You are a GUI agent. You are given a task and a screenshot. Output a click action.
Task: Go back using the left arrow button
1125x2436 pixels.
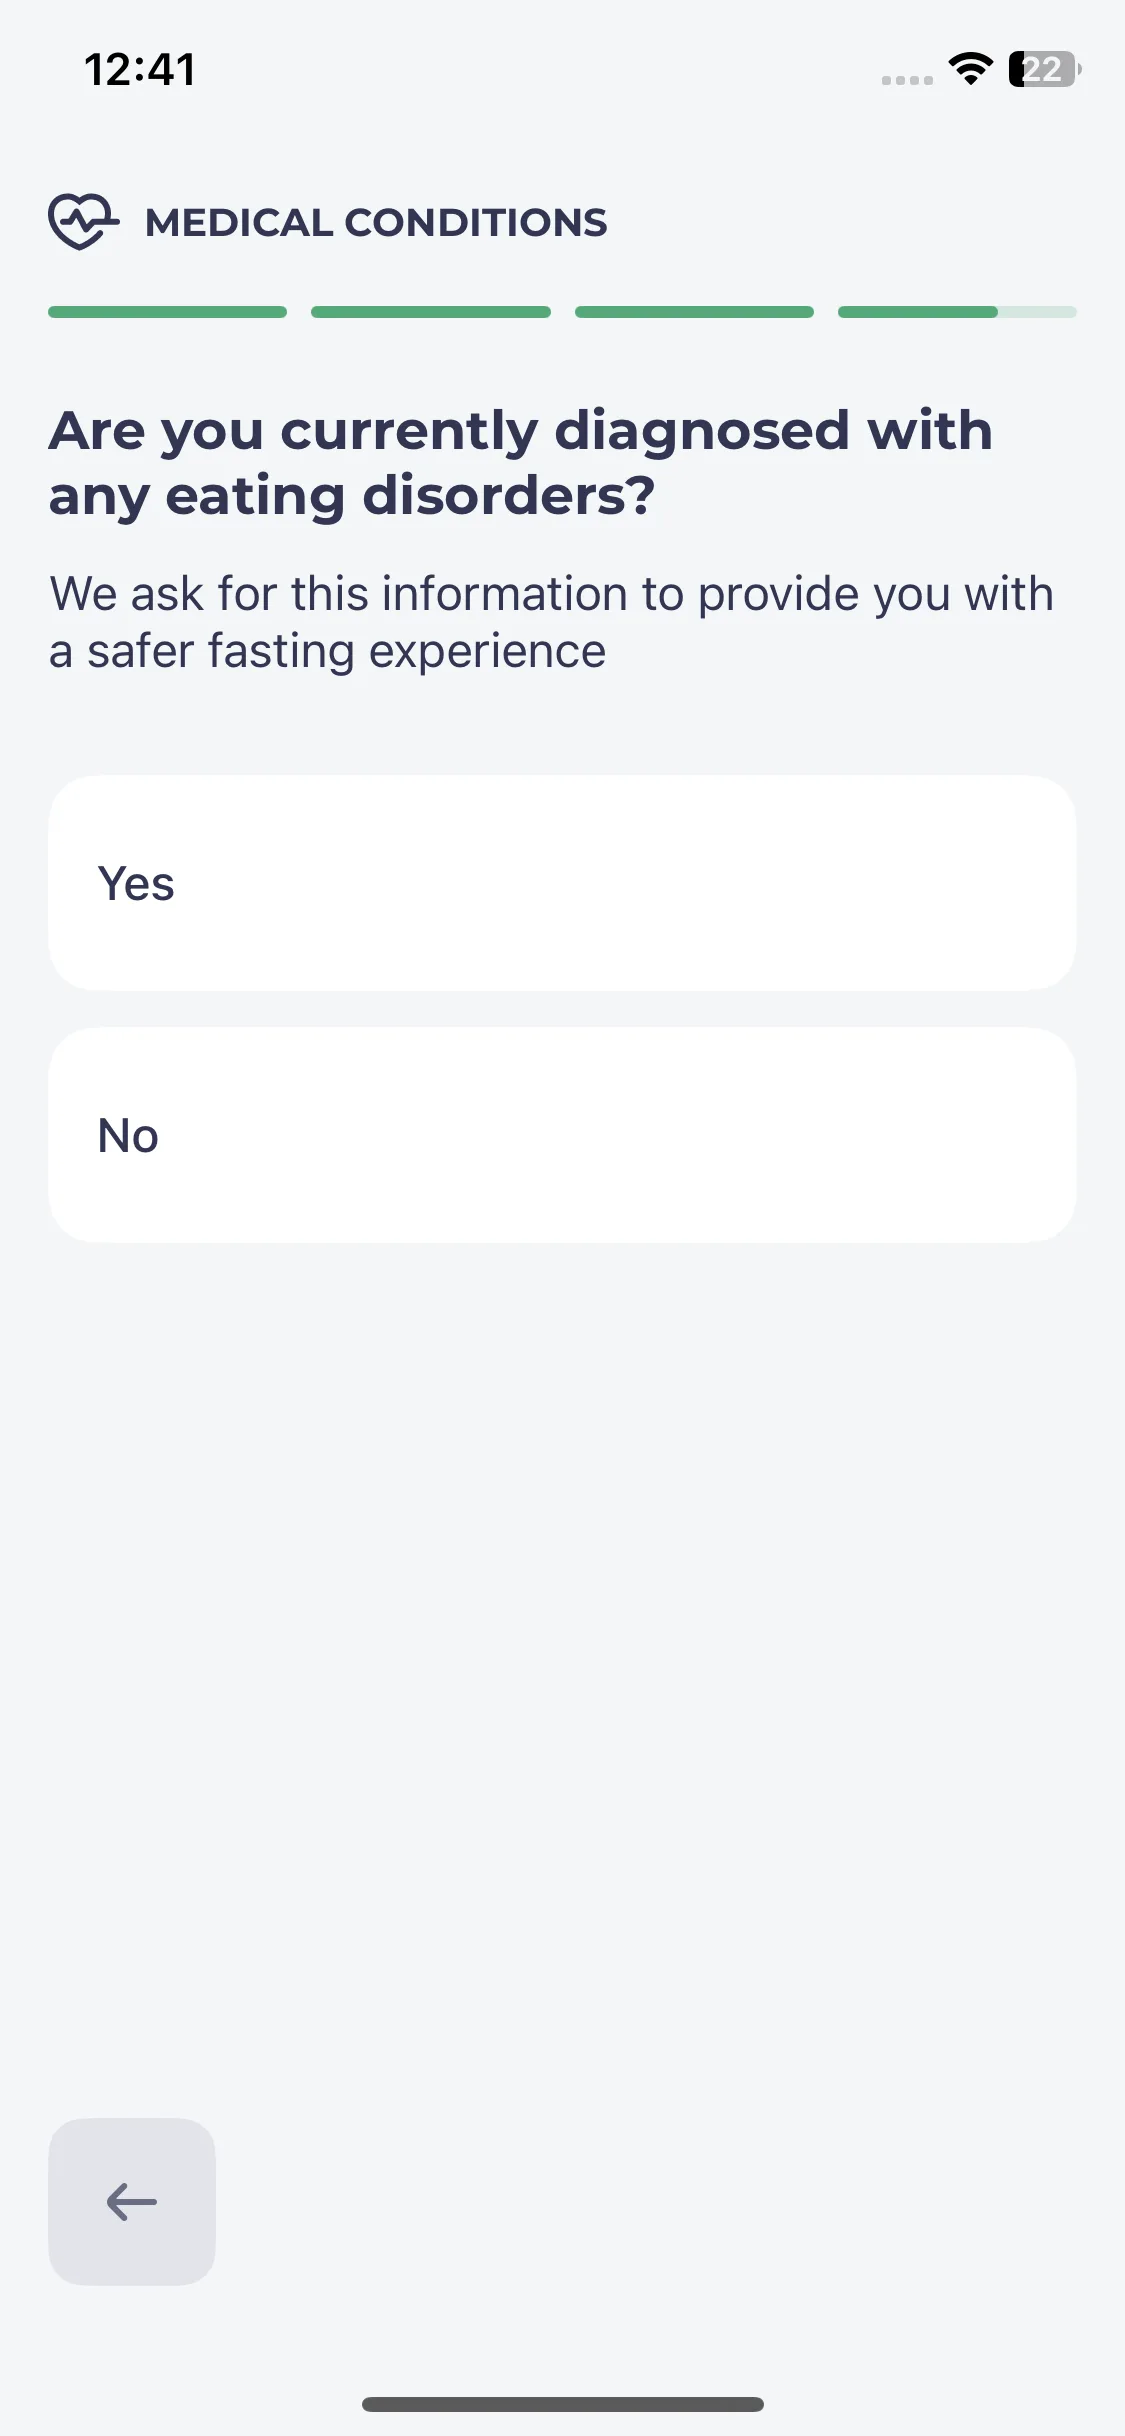click(x=132, y=2201)
